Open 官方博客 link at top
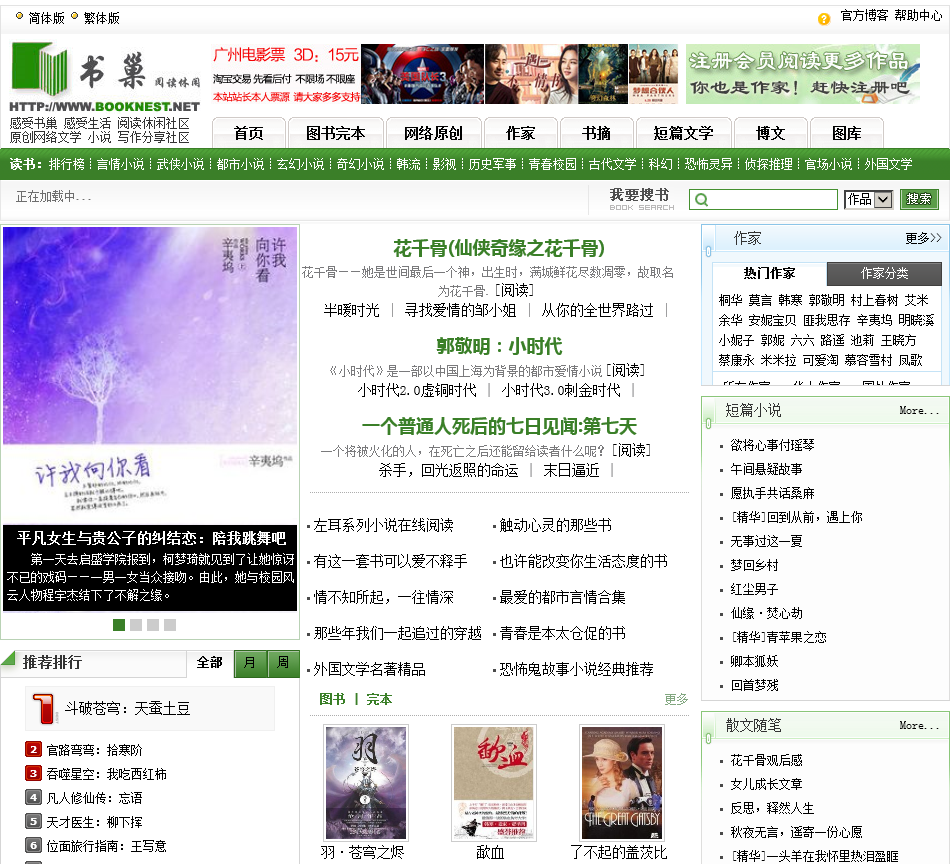This screenshot has width=950, height=864. [864, 16]
